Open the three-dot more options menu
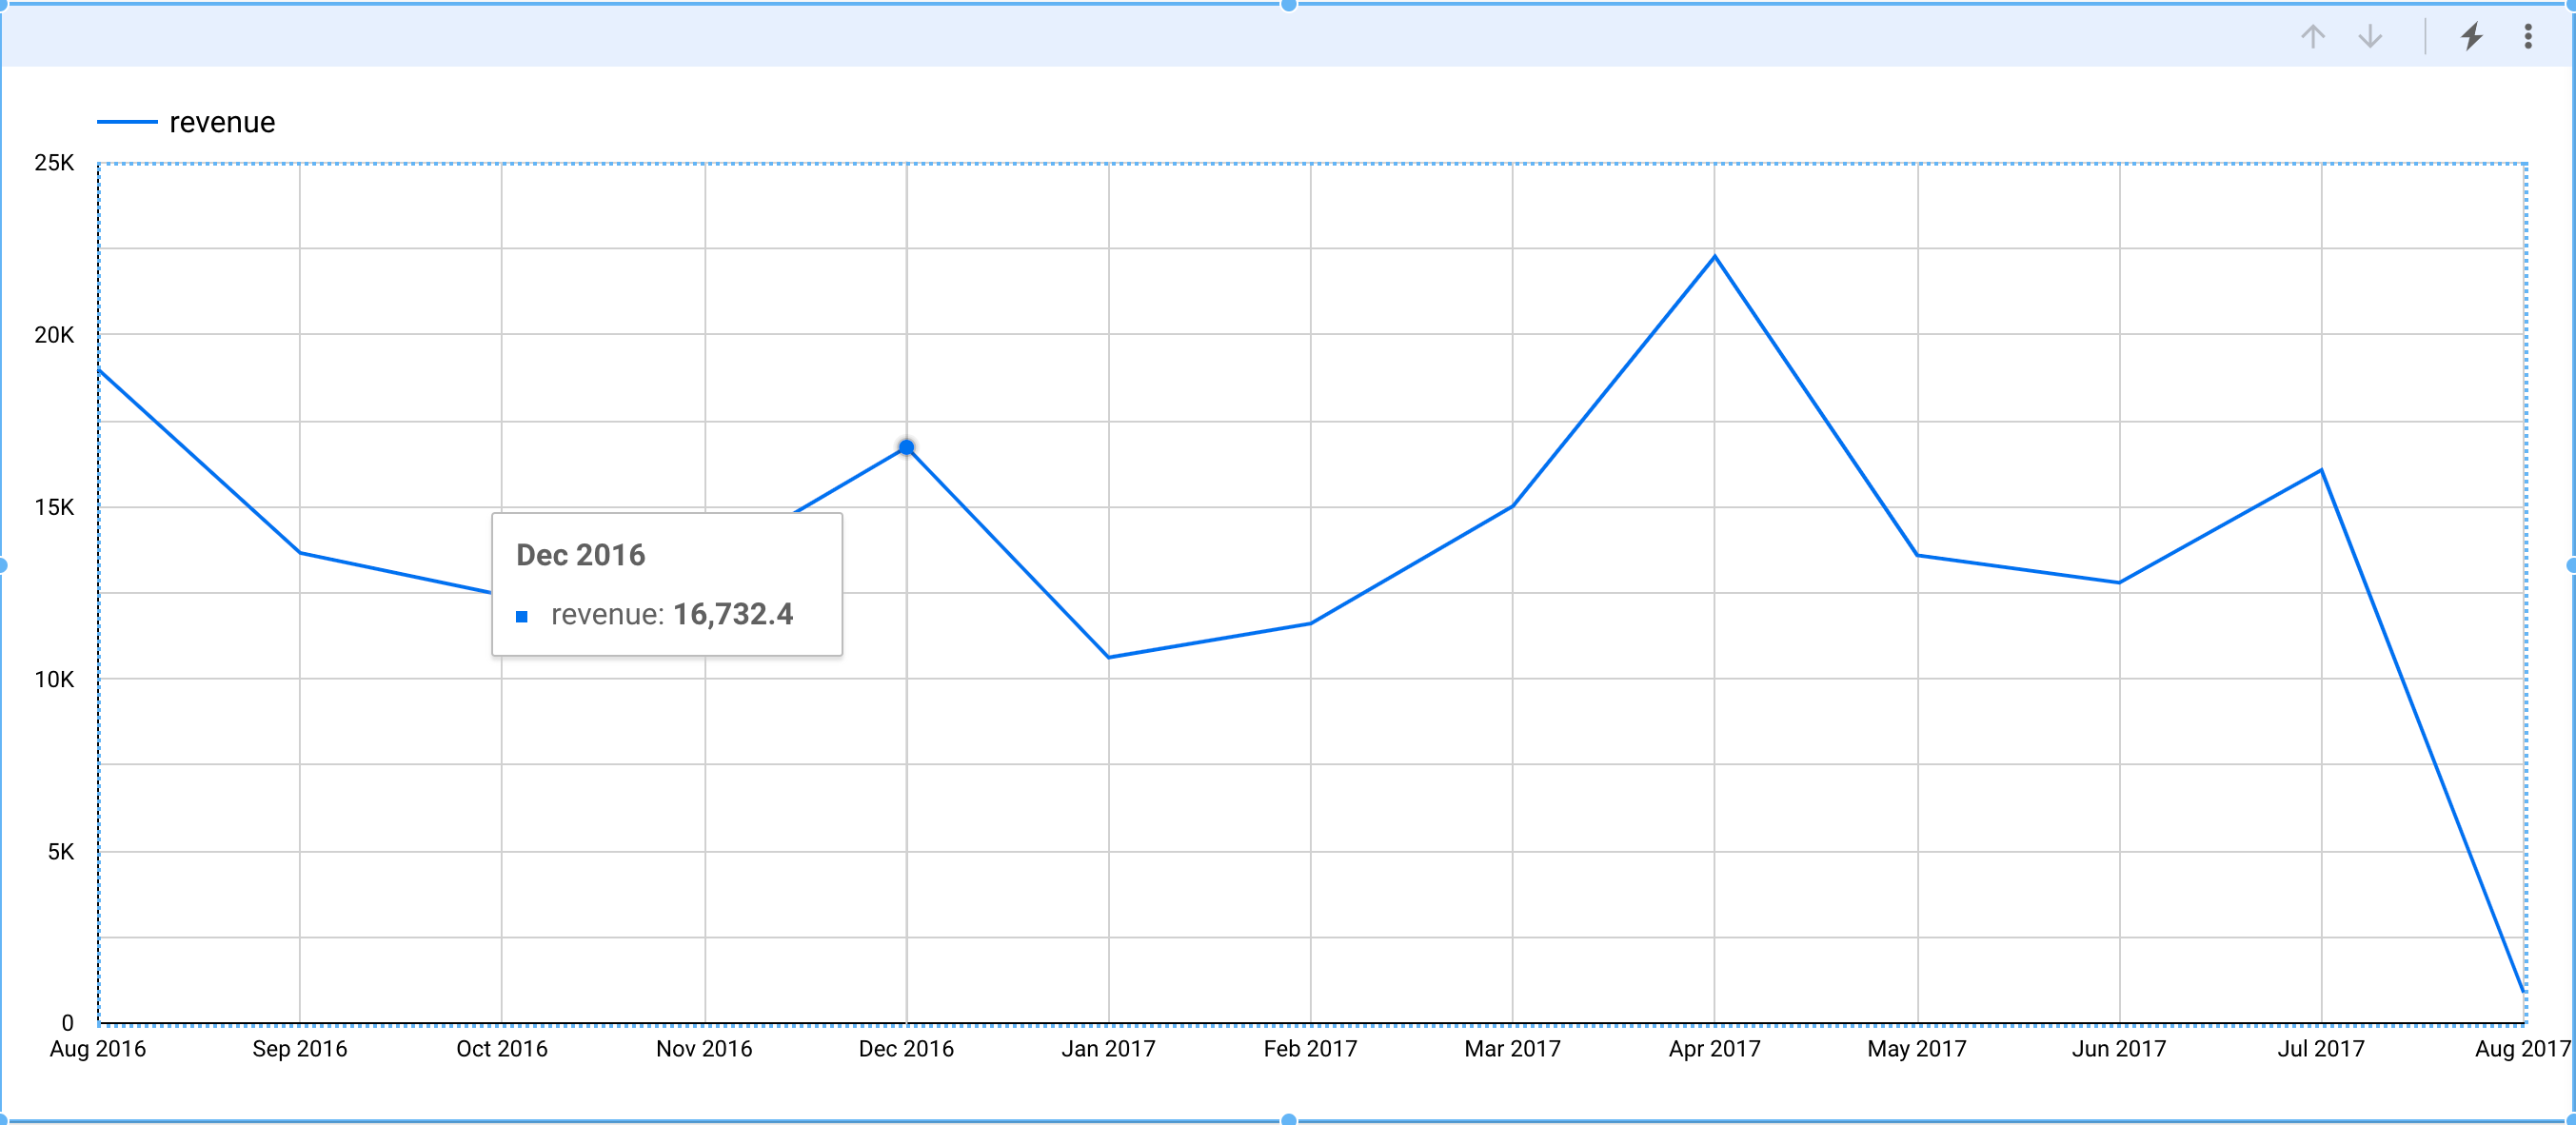This screenshot has width=2576, height=1125. [2527, 37]
